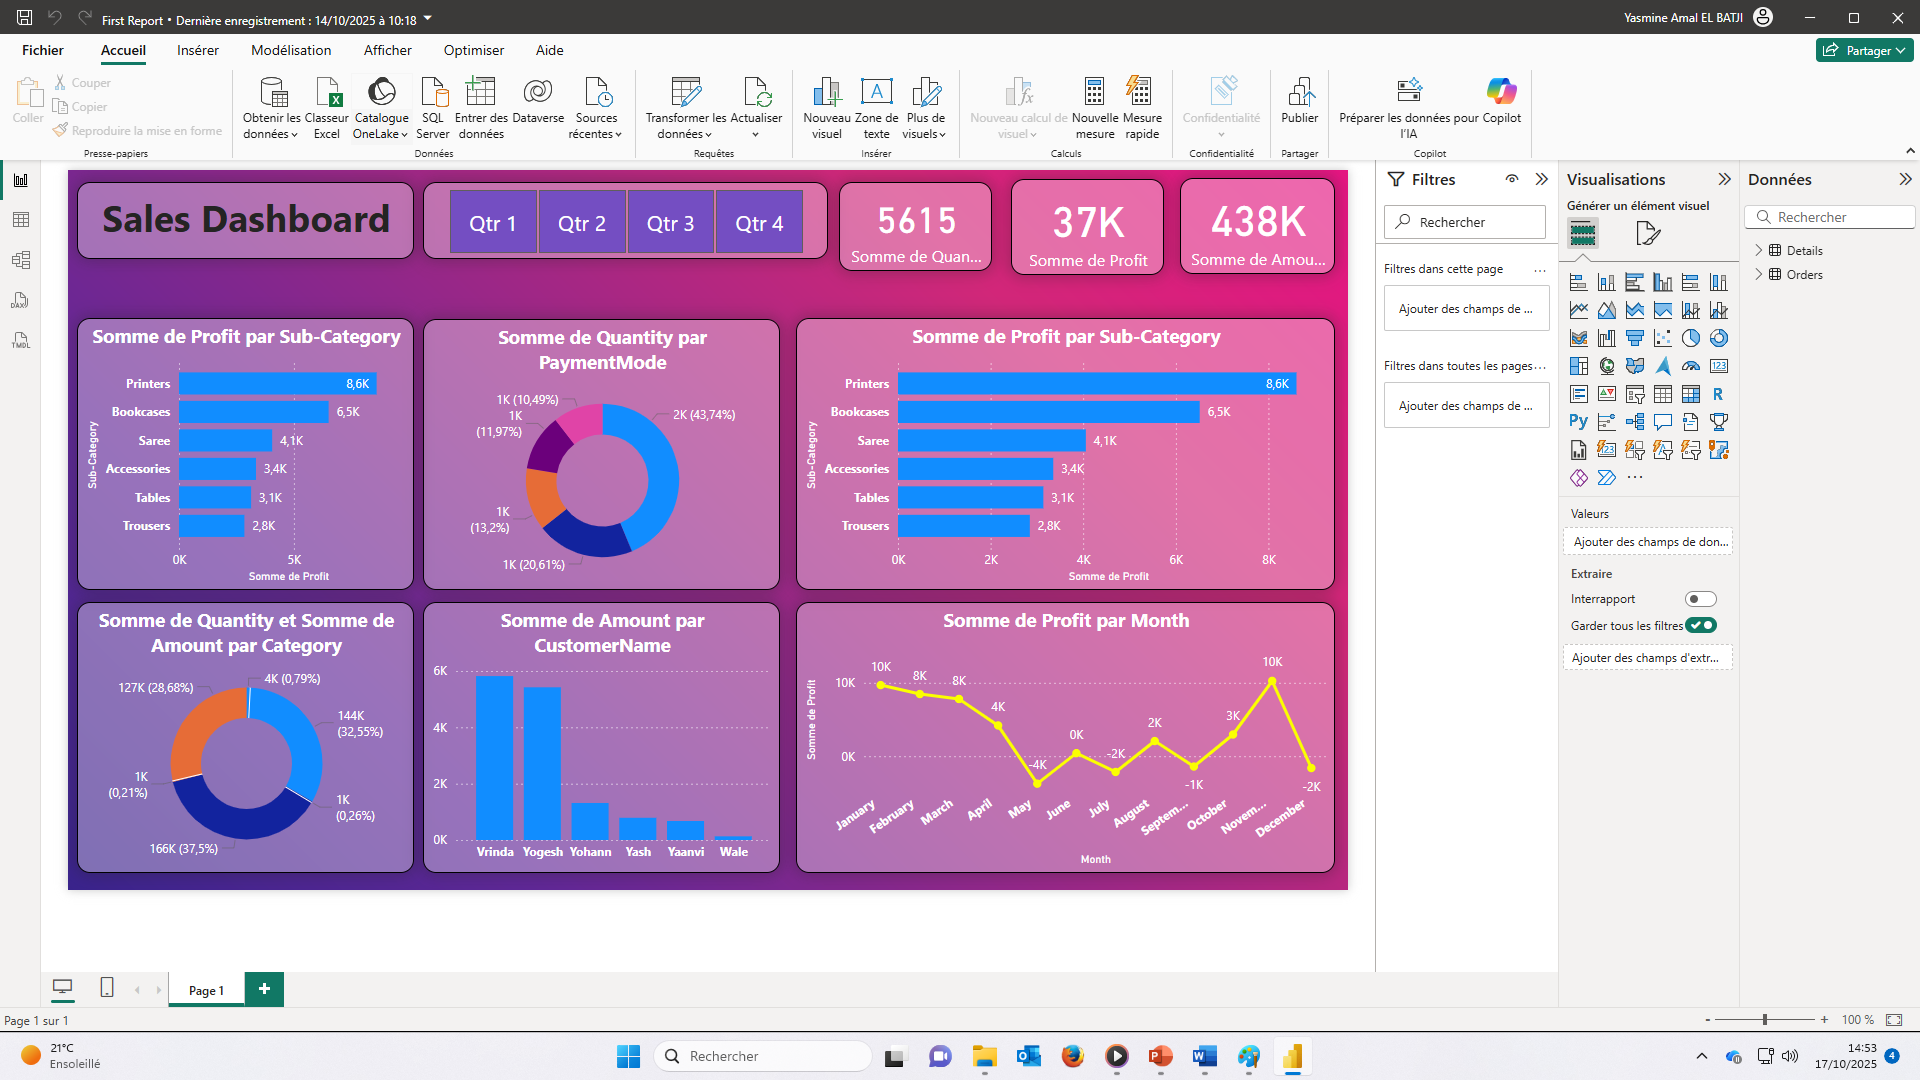Open the Partager dropdown button
1920x1080 pixels.
(x=1864, y=50)
